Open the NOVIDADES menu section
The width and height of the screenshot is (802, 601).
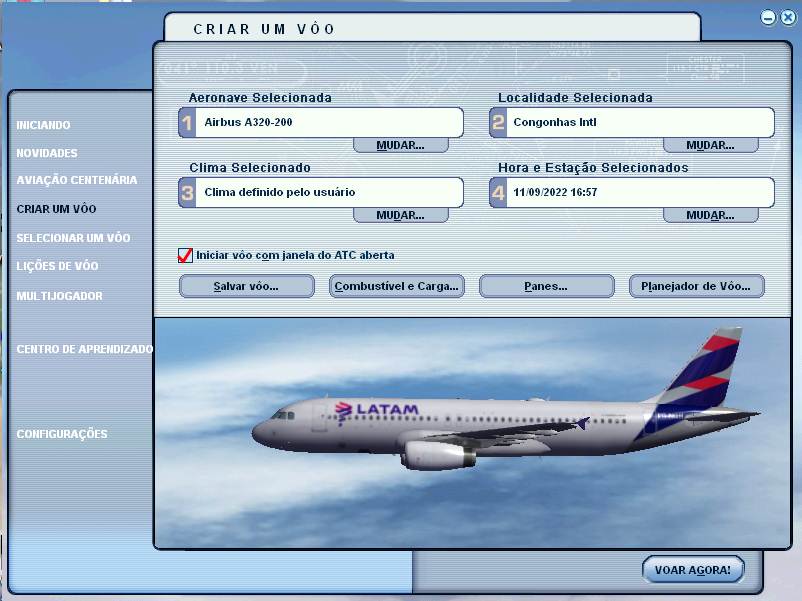coord(47,153)
